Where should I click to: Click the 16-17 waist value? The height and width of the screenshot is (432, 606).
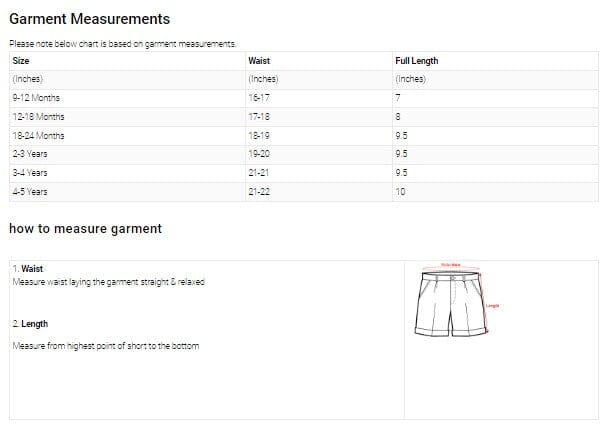[258, 98]
